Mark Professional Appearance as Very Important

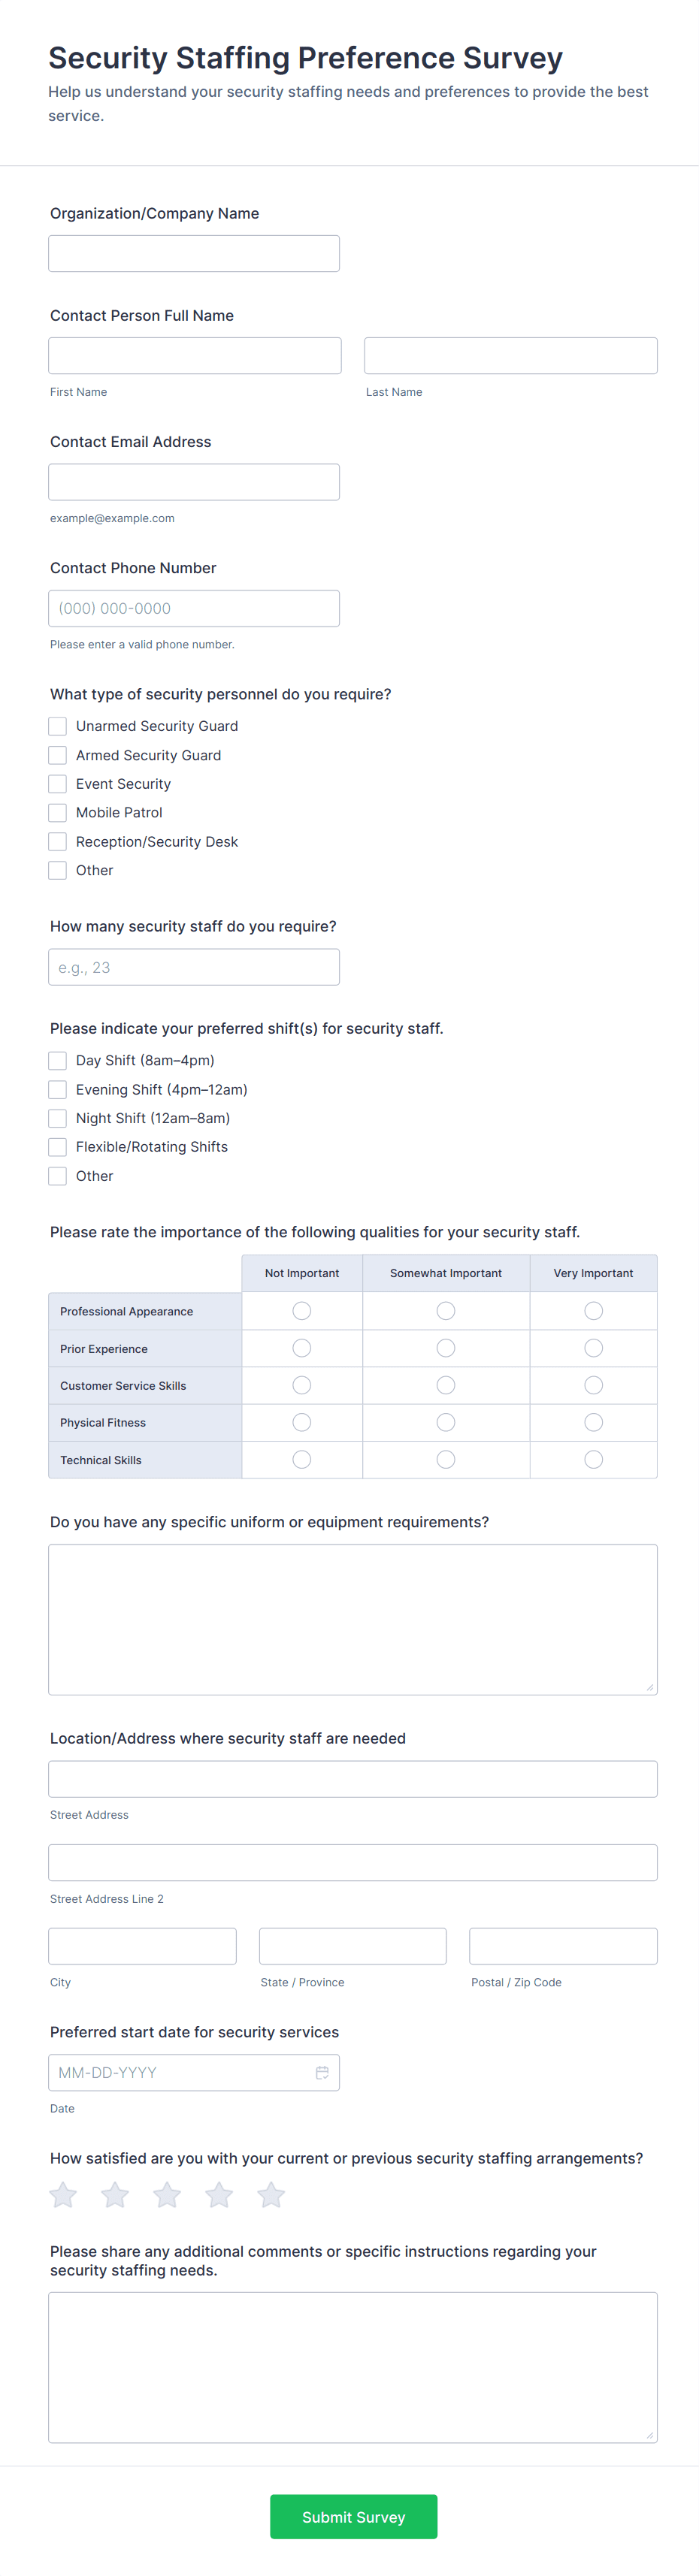pyautogui.click(x=593, y=1311)
